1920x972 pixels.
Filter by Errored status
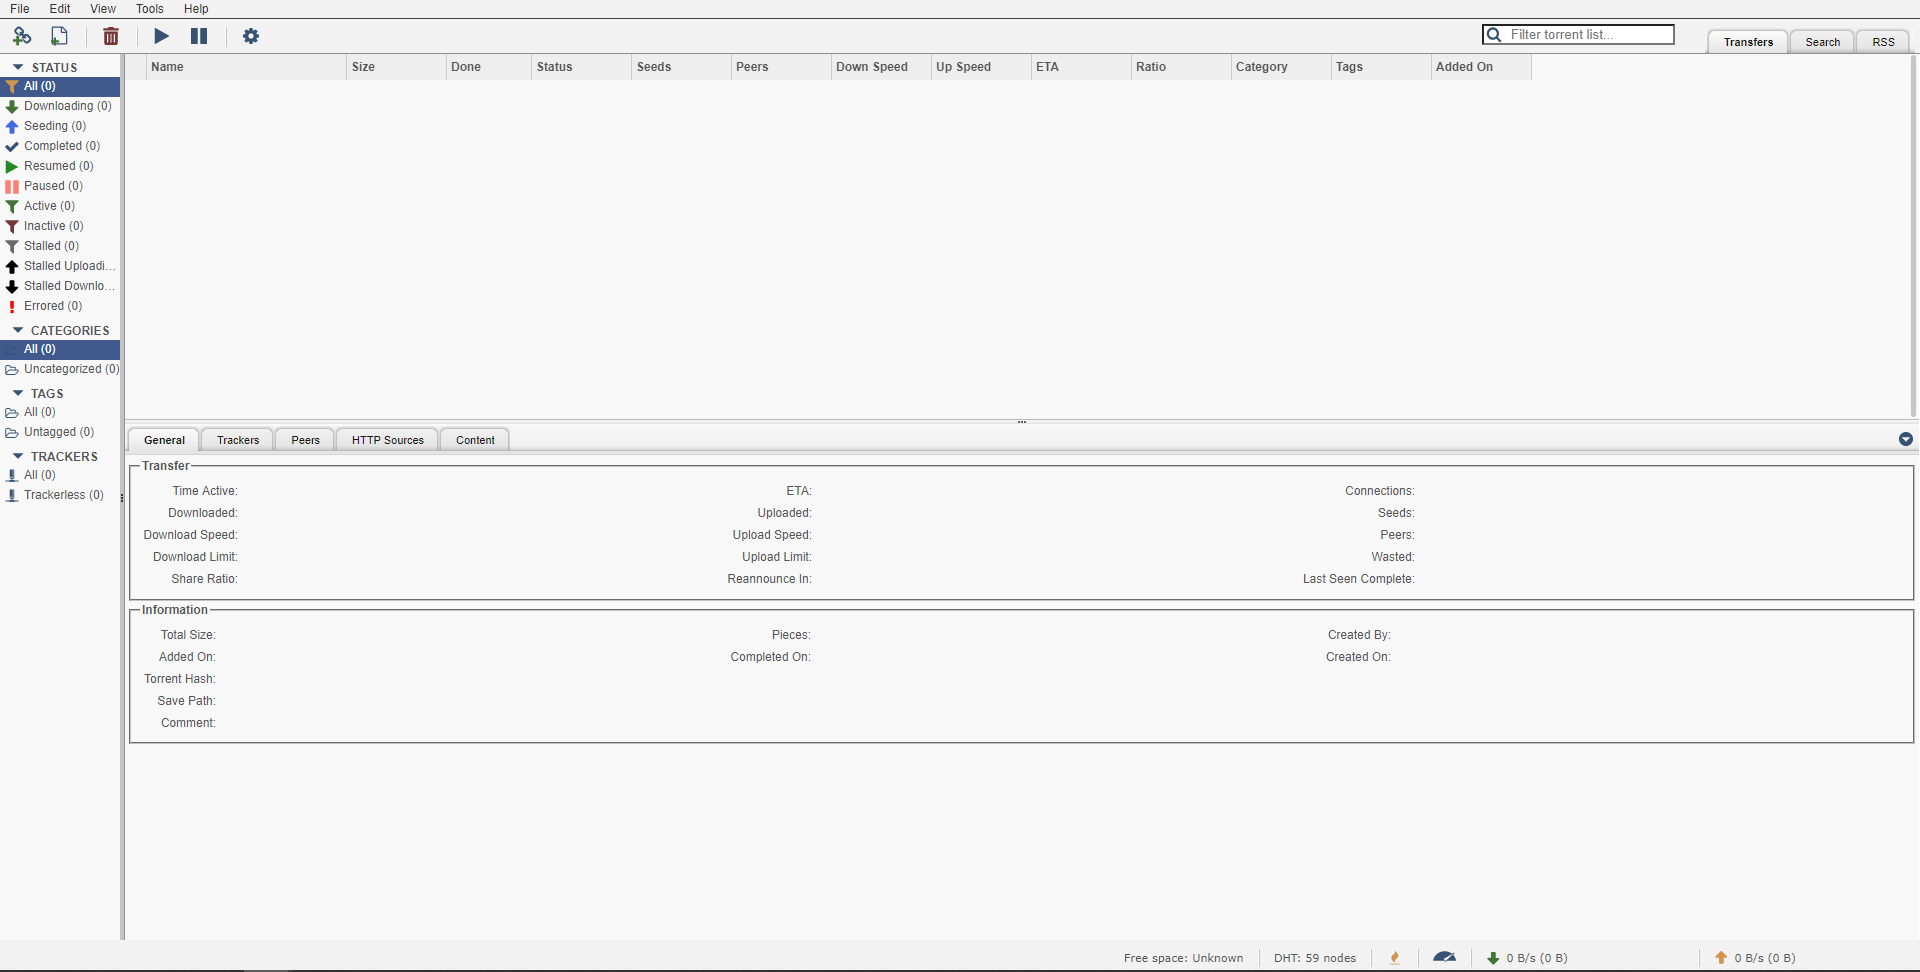click(60, 306)
